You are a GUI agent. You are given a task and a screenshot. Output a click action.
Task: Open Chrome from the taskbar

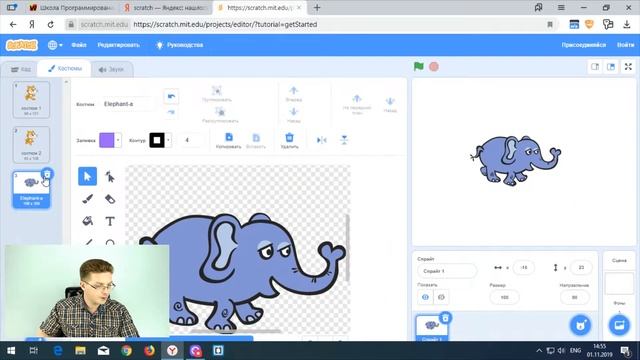(x=127, y=351)
